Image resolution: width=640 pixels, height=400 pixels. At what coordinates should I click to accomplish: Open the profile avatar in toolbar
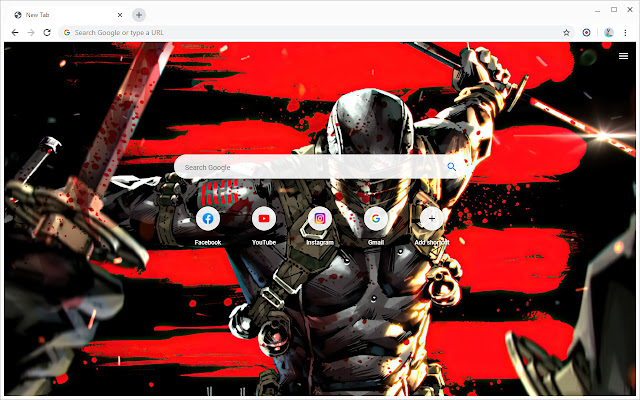[x=609, y=33]
